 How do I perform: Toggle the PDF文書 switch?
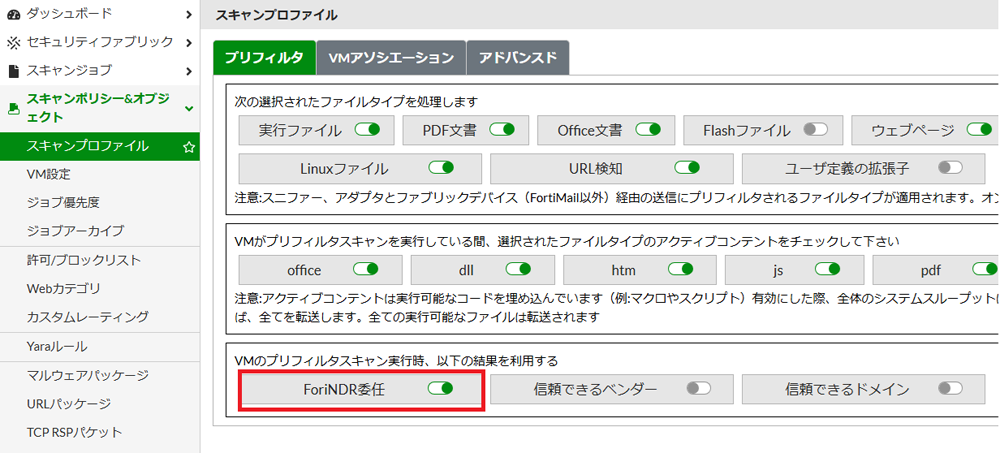tap(502, 130)
